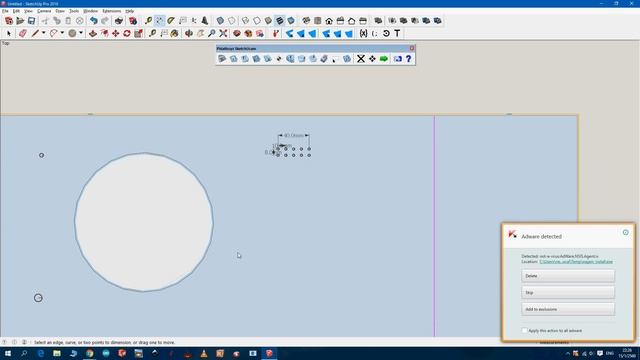Open Microsoft Edge from the taskbar
This screenshot has height=360, width=640.
(x=40, y=353)
